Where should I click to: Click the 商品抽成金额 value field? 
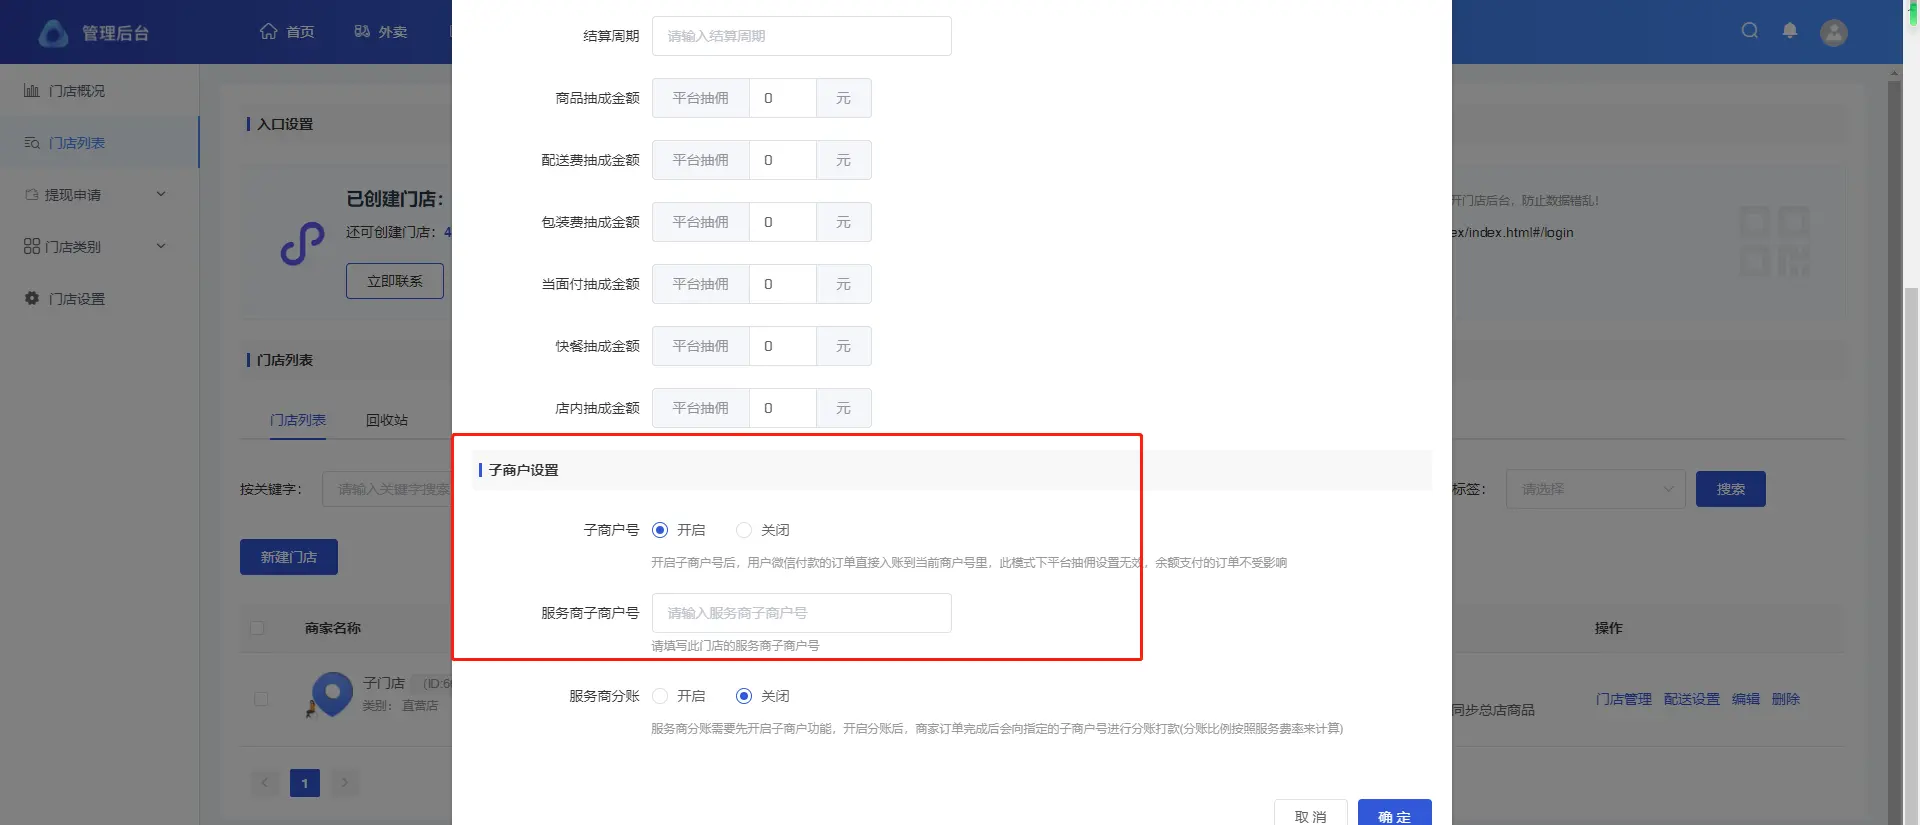[x=783, y=98]
